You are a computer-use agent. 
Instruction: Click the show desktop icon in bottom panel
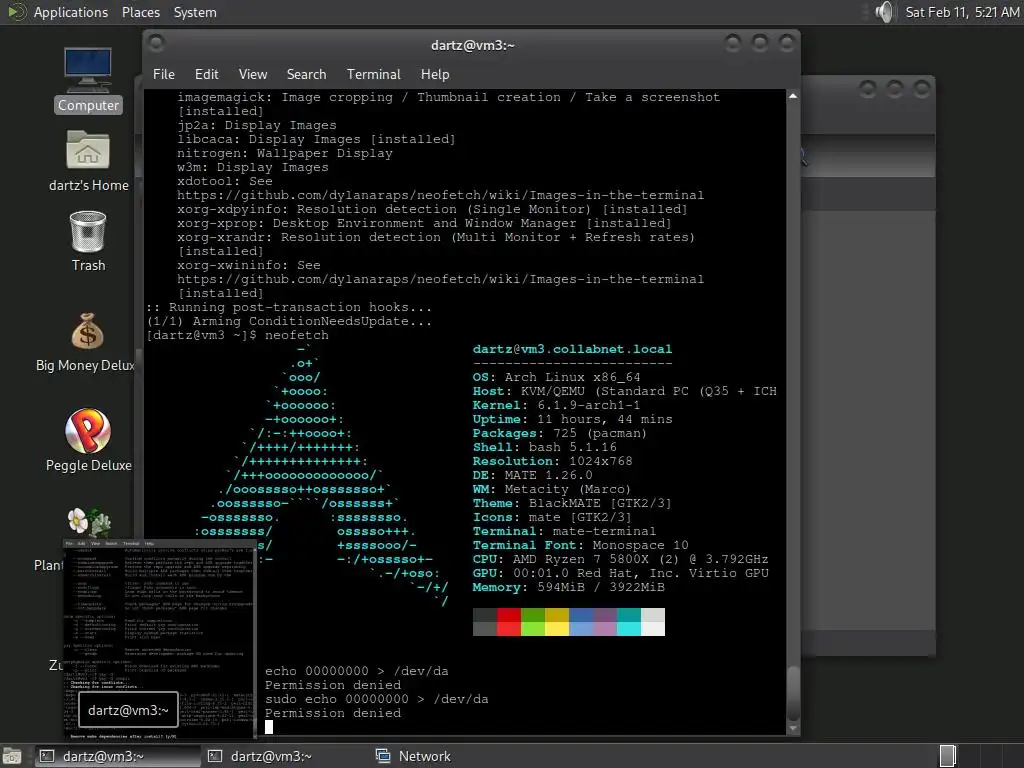point(12,756)
